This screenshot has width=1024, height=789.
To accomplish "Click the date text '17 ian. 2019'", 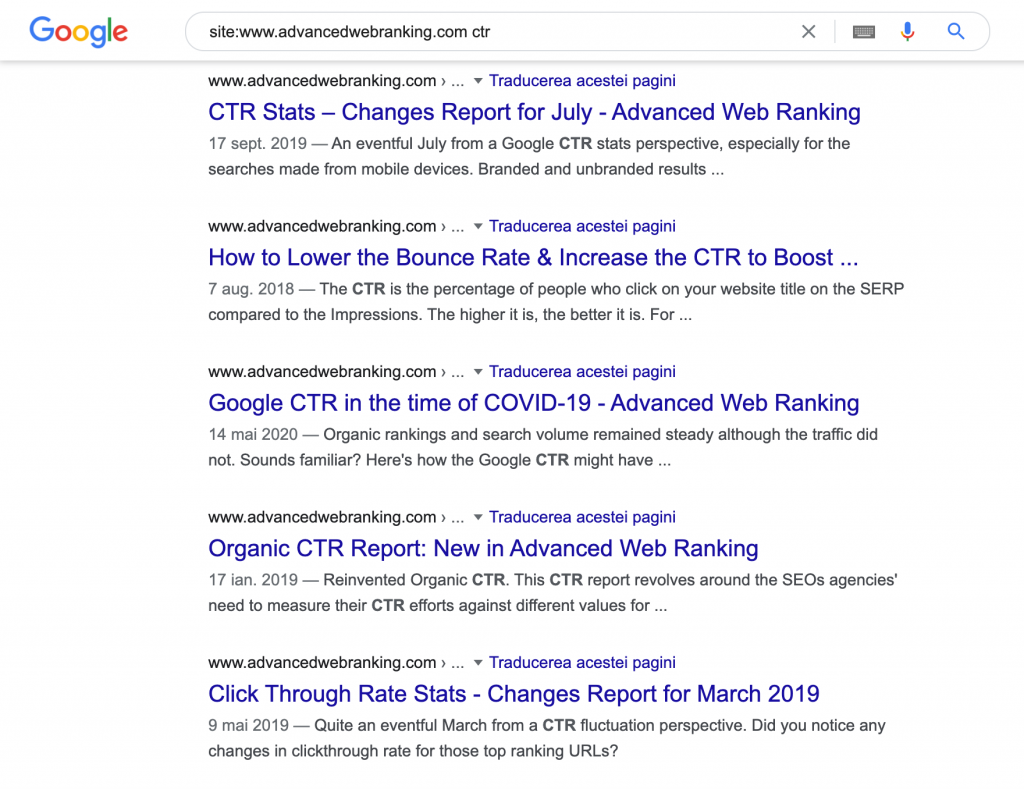I will [x=253, y=580].
